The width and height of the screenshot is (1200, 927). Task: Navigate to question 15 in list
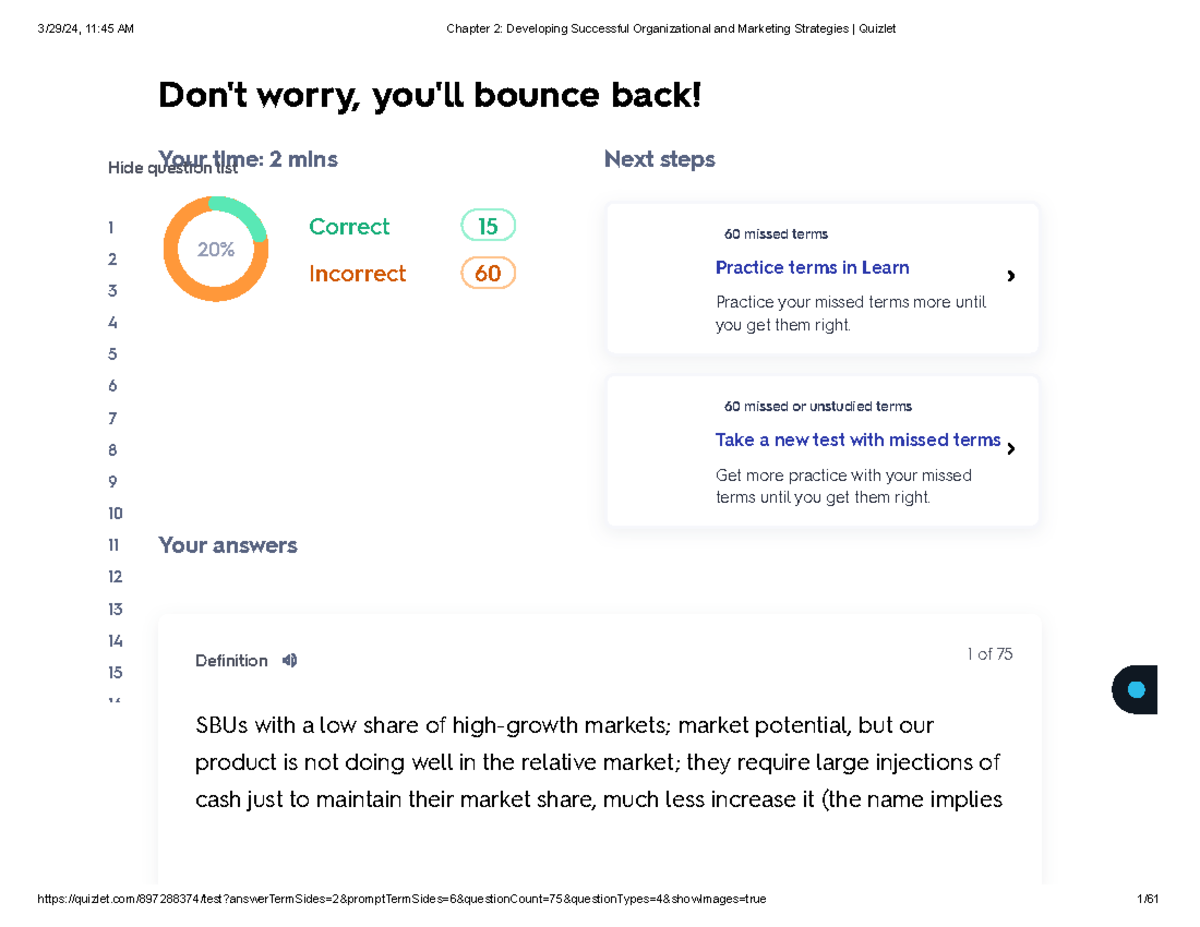(x=115, y=673)
